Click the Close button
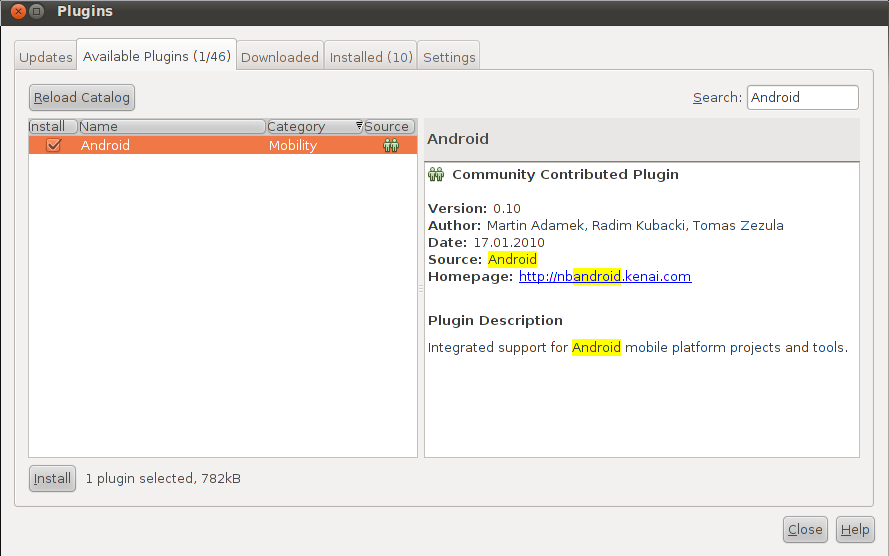 coord(805,529)
